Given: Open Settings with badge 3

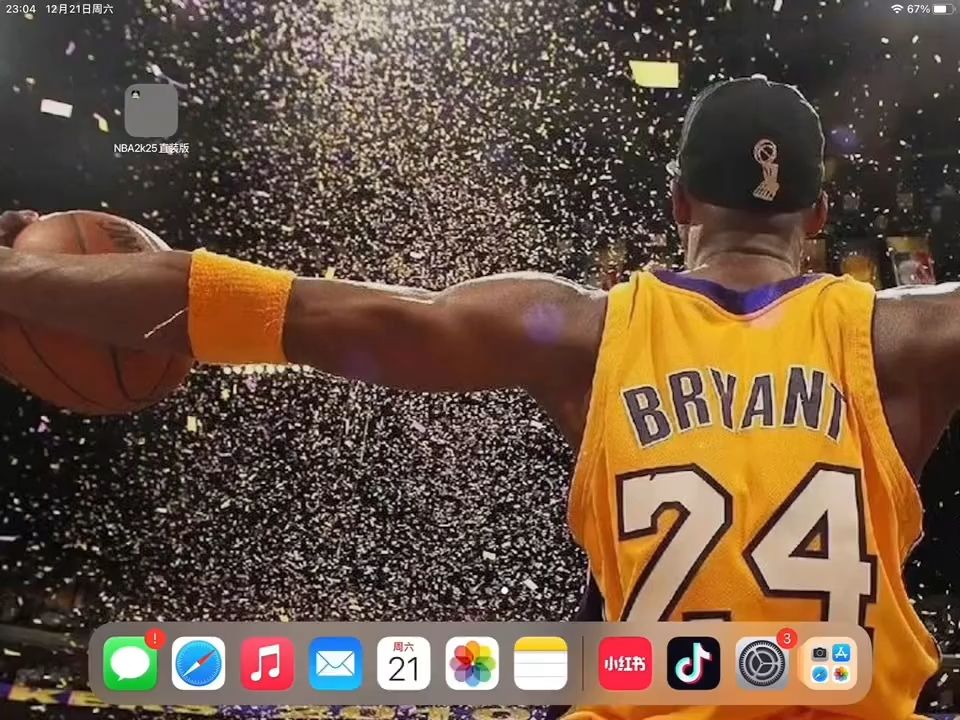Looking at the screenshot, I should pyautogui.click(x=762, y=664).
